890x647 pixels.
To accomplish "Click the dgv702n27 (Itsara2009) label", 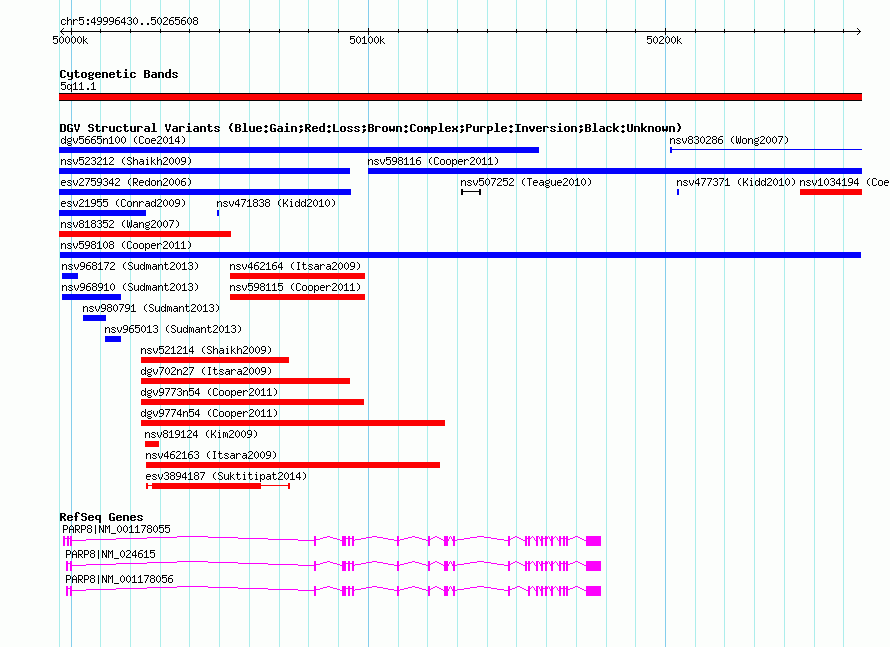I will (206, 371).
